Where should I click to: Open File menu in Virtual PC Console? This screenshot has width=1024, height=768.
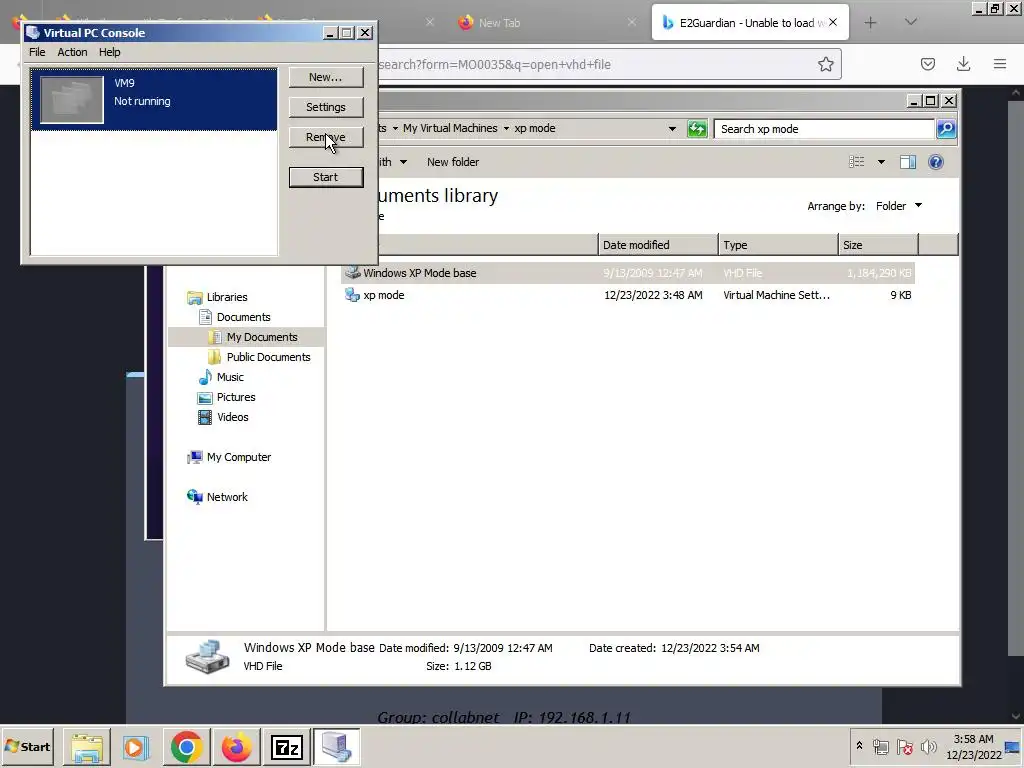[x=37, y=52]
